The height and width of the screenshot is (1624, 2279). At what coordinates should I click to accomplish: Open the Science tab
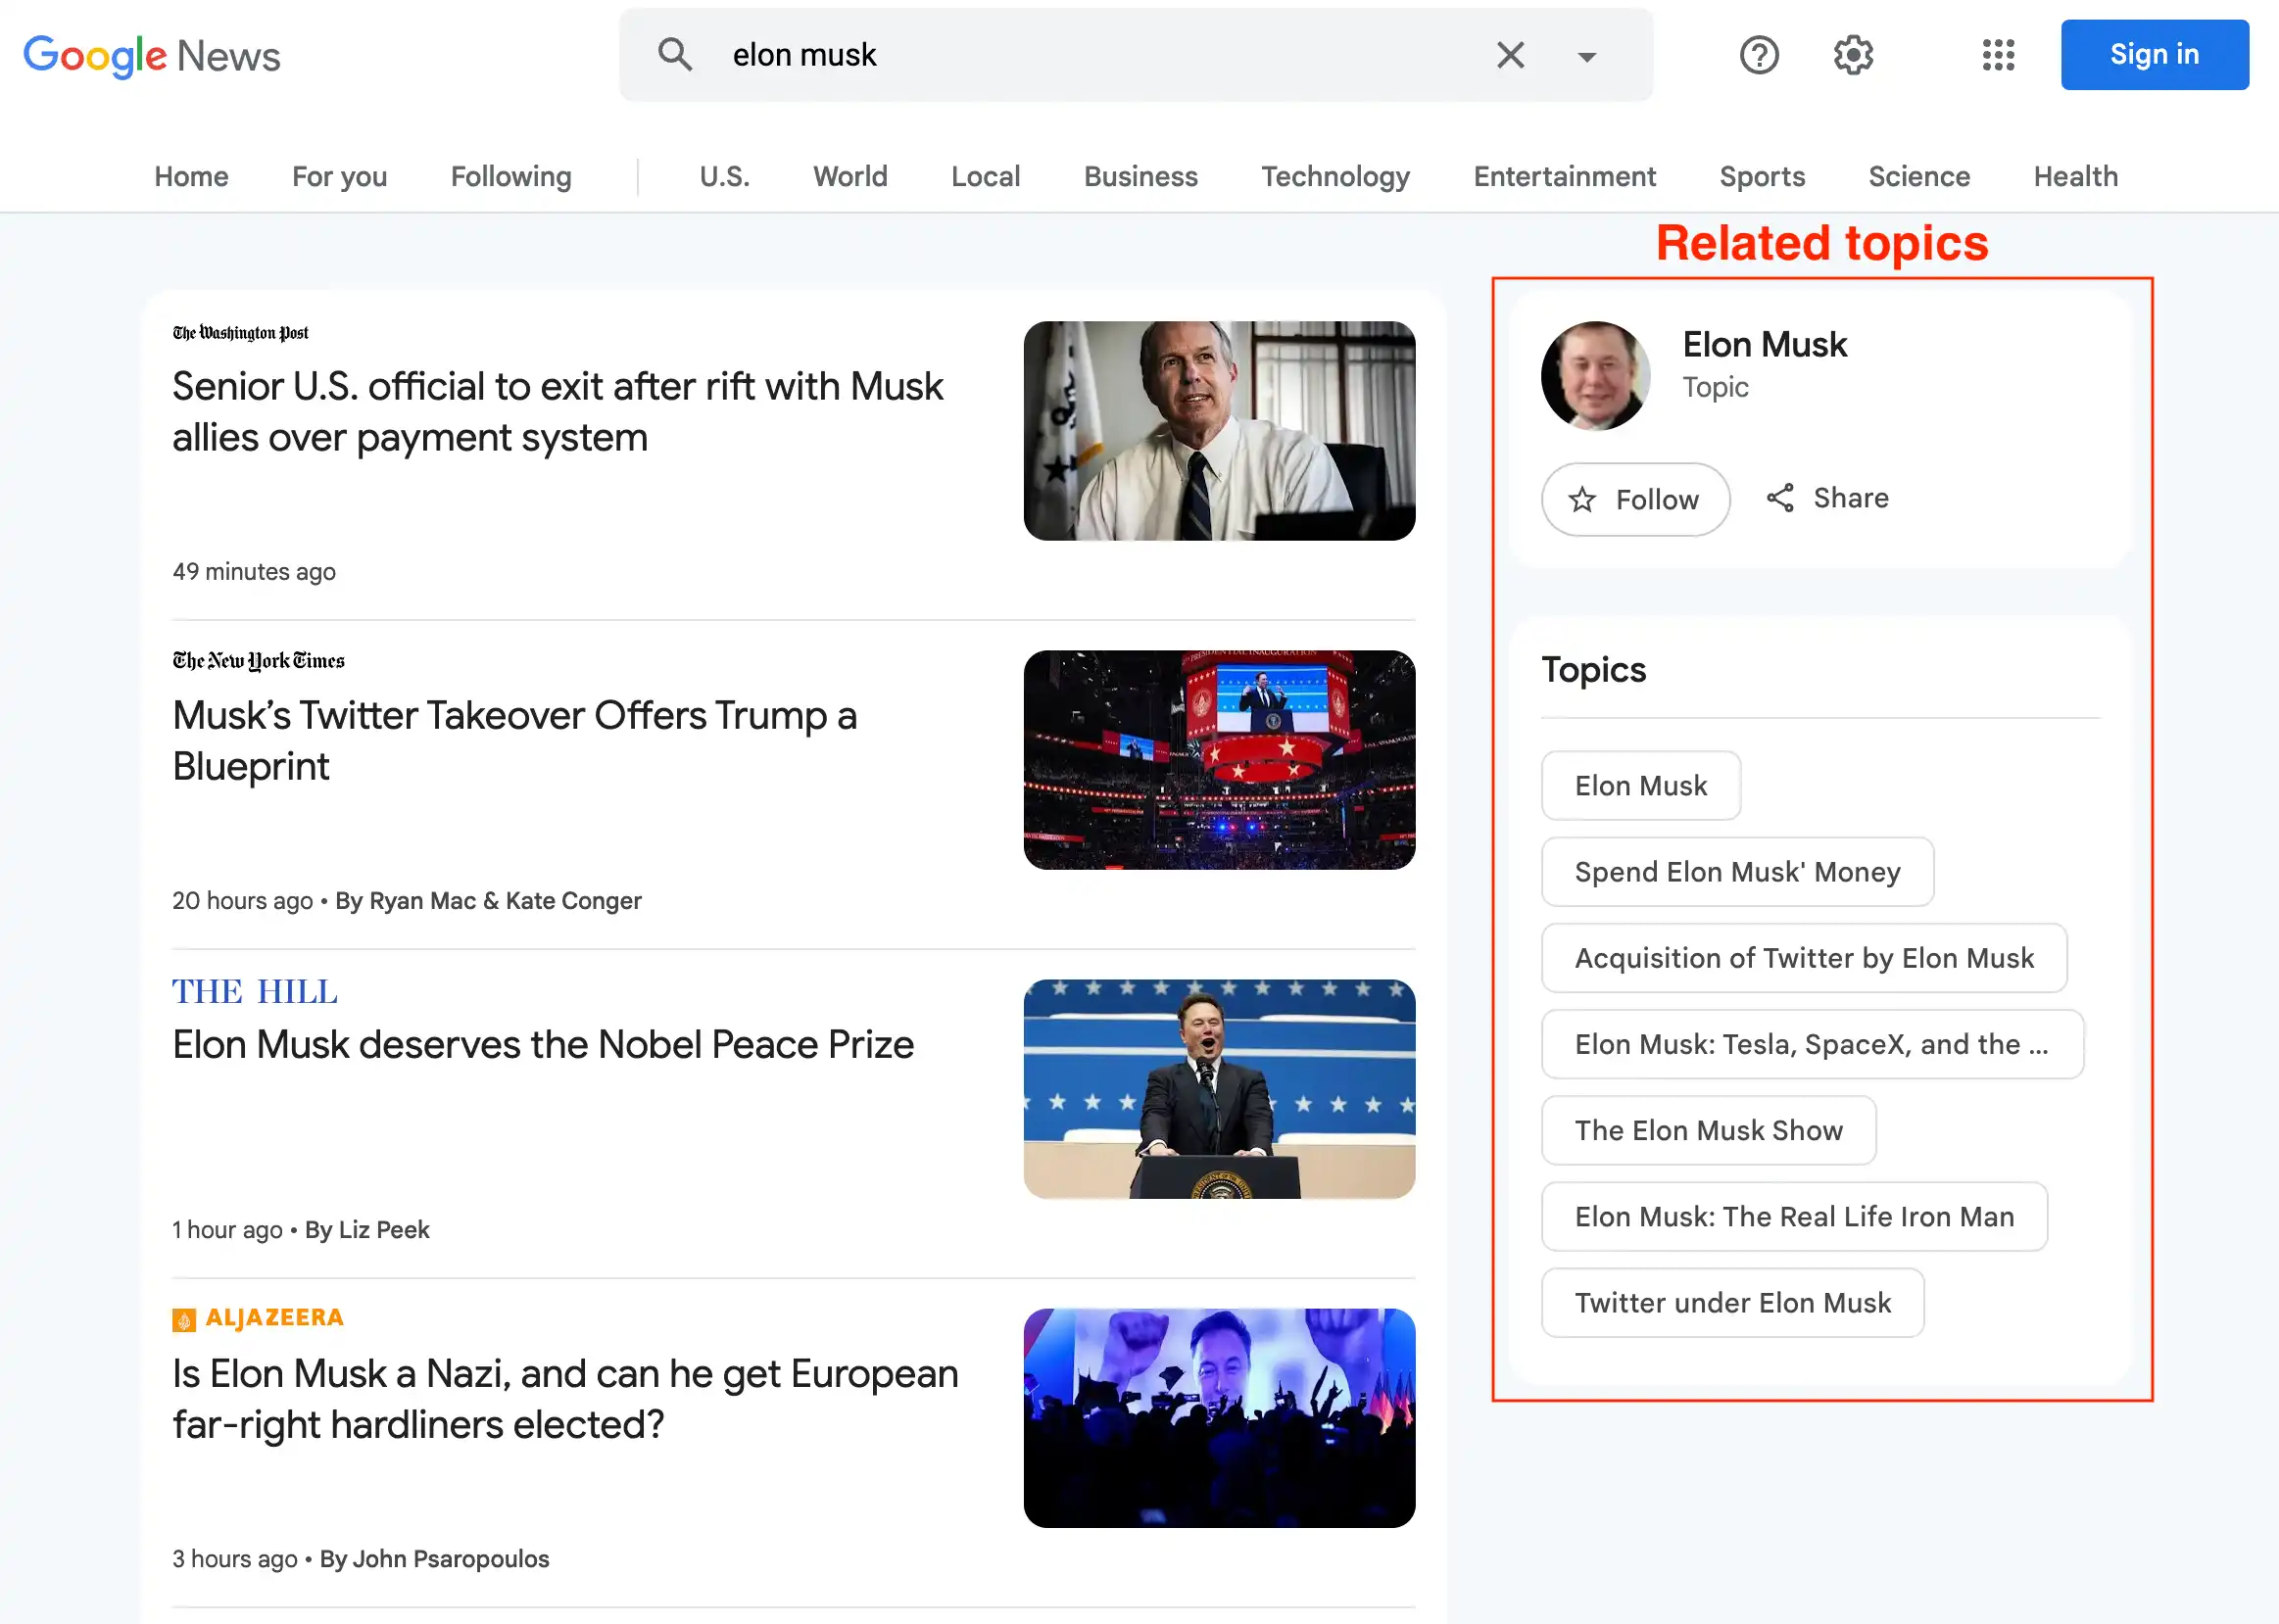(x=1919, y=177)
